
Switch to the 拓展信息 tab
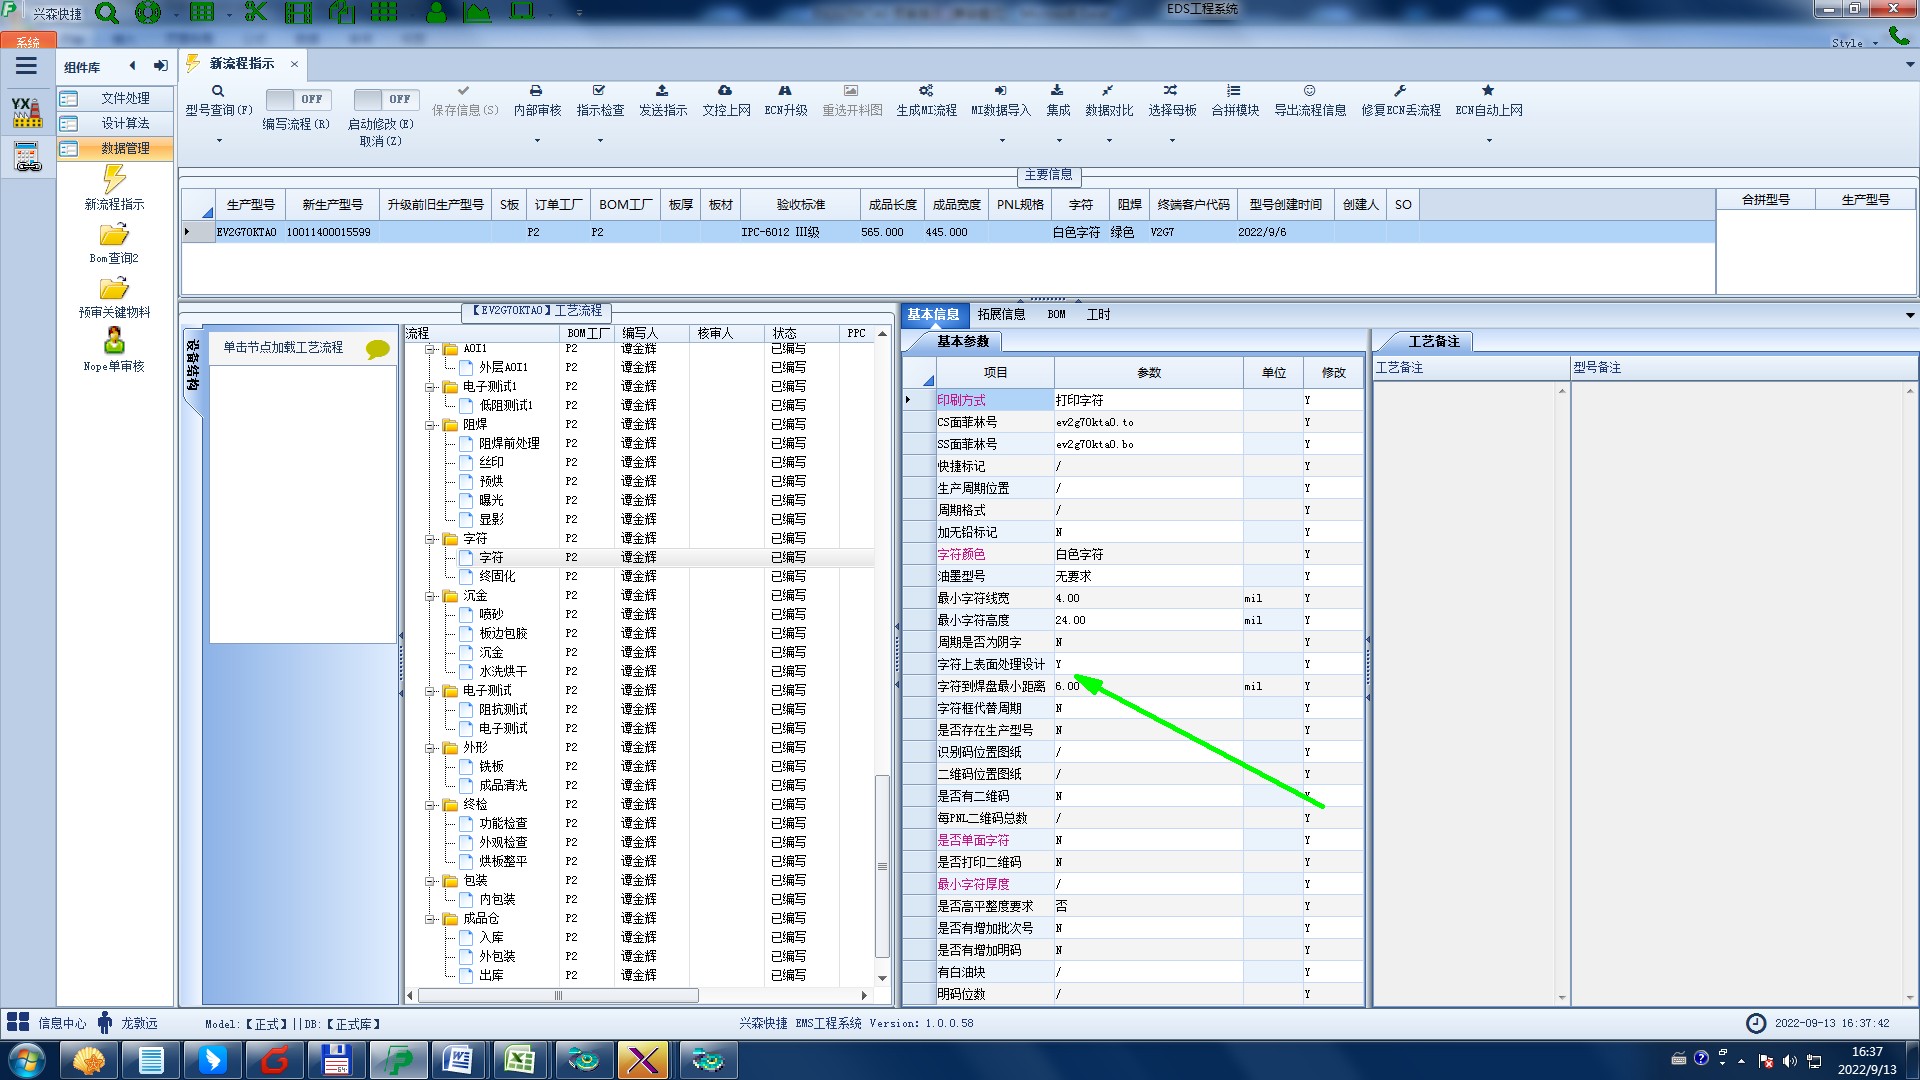1001,314
